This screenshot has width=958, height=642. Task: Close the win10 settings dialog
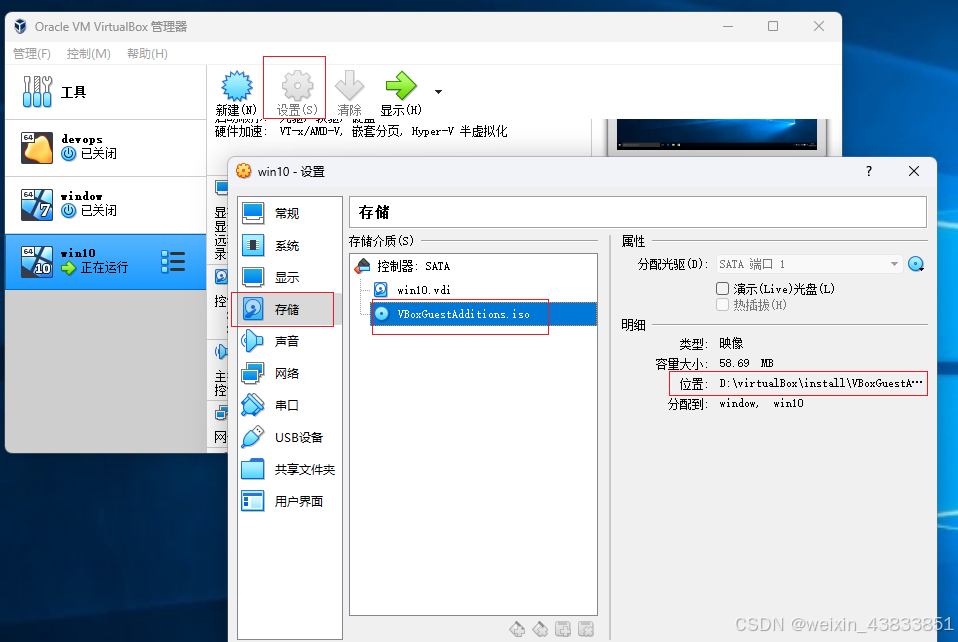point(914,172)
